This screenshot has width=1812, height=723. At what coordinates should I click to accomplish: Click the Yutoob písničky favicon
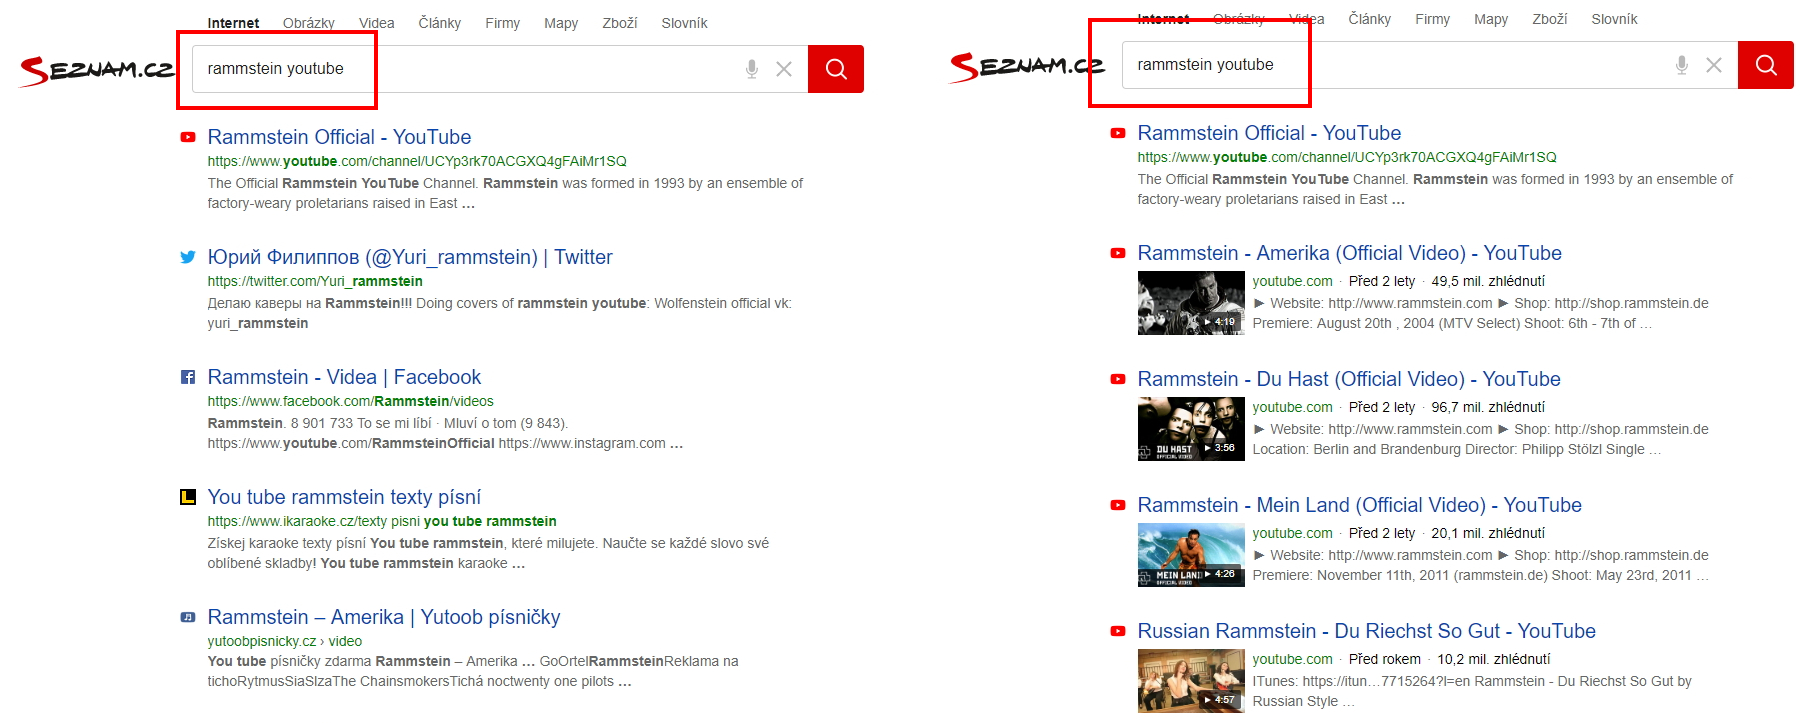(x=188, y=617)
